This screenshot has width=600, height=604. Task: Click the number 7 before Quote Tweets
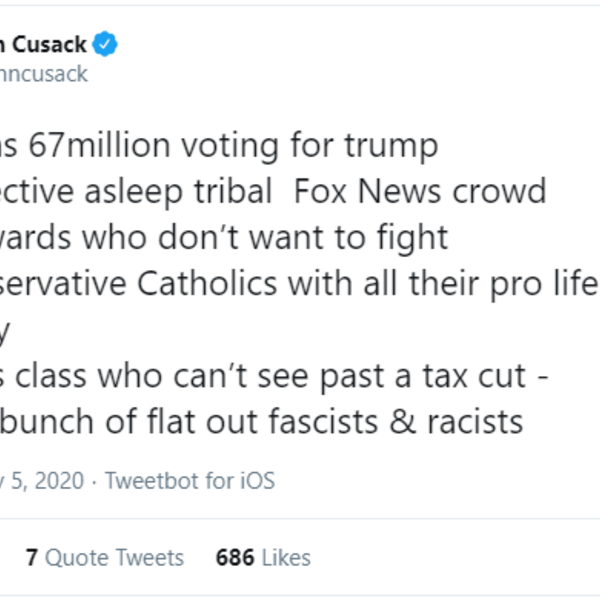coord(32,557)
